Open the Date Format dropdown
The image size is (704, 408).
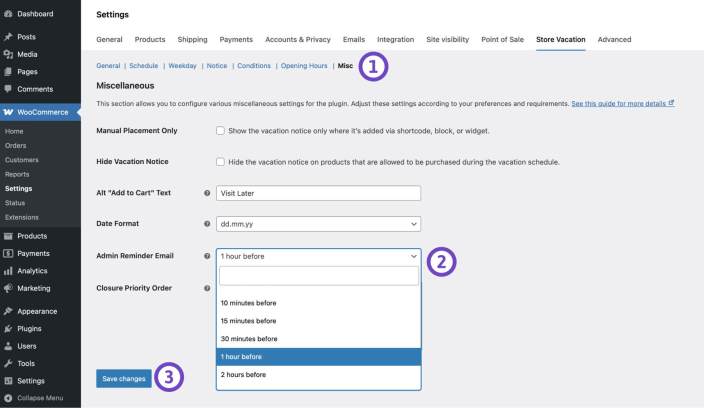pyautogui.click(x=318, y=224)
